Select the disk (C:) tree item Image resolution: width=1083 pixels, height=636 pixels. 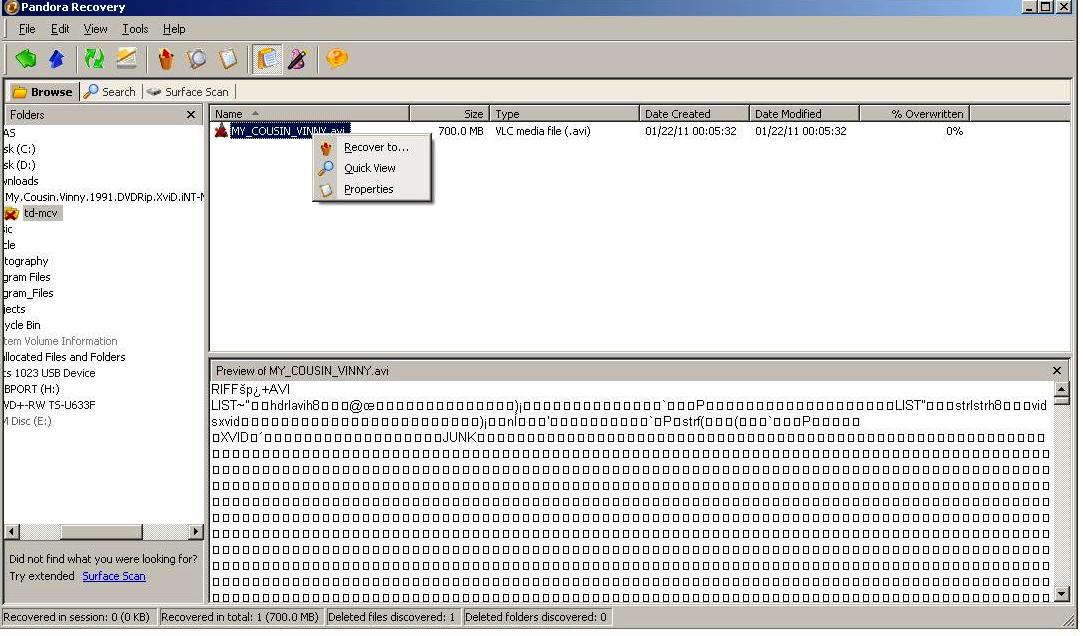(x=19, y=148)
